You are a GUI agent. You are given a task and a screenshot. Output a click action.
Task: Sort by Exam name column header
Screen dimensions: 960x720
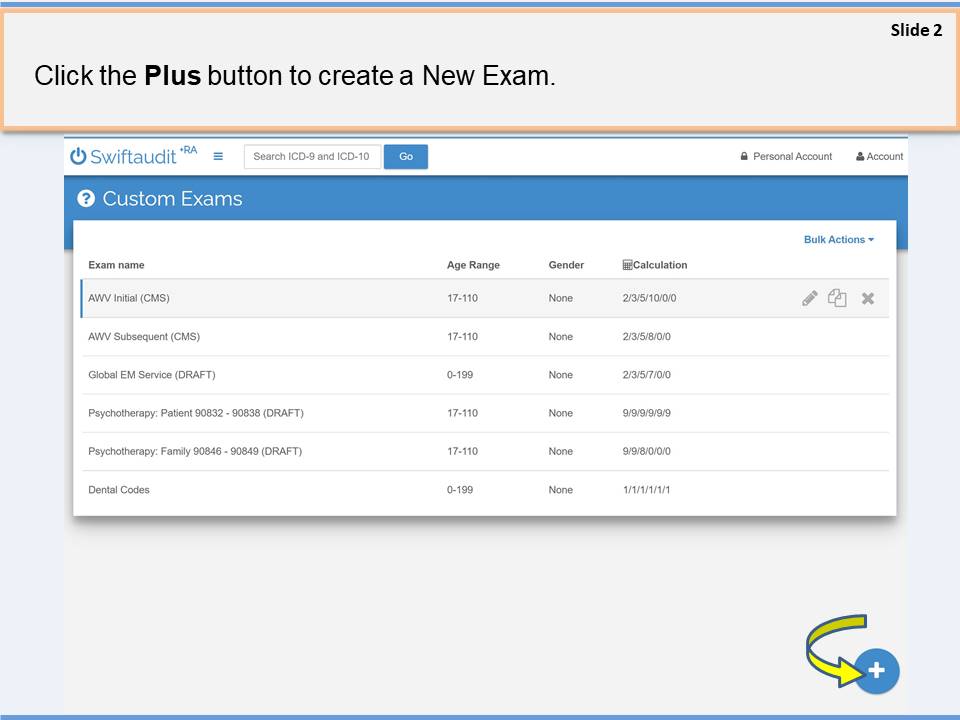click(x=116, y=265)
